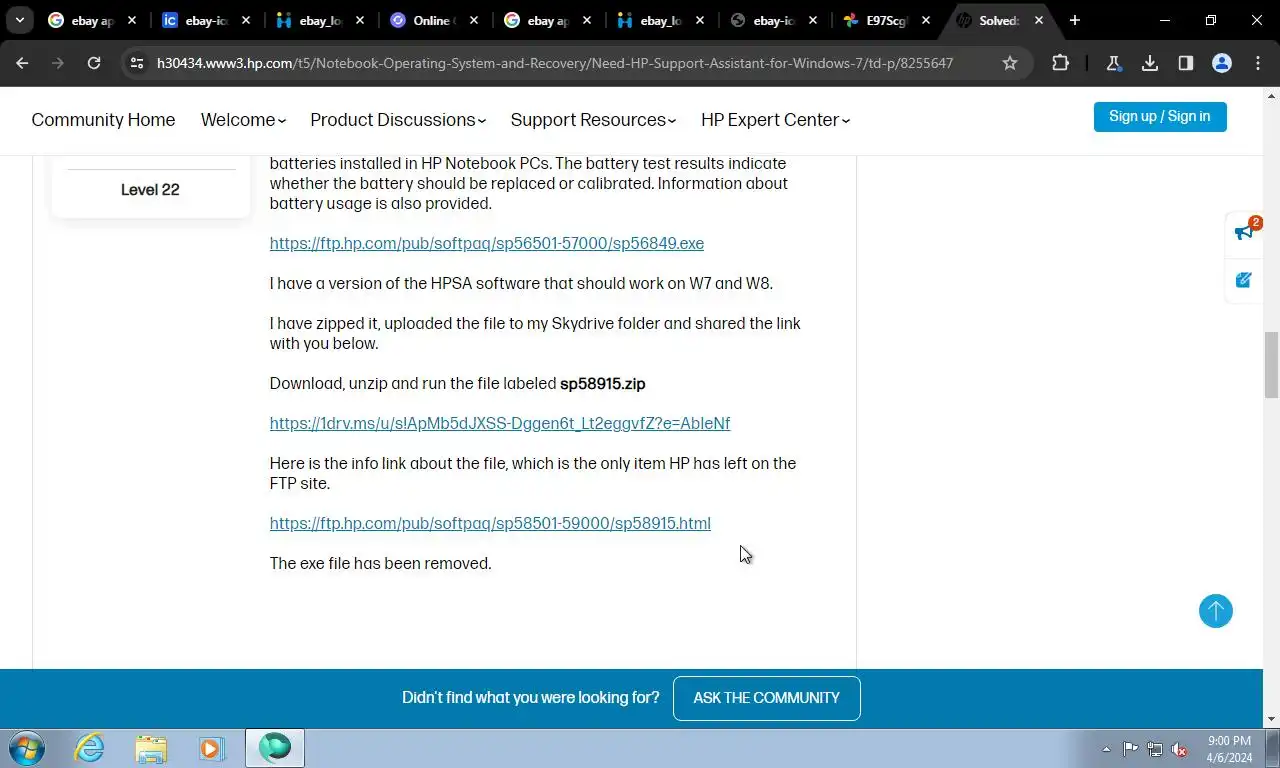The height and width of the screenshot is (768, 1280).
Task: Open Chrome three-dot menu
Action: [x=1258, y=63]
